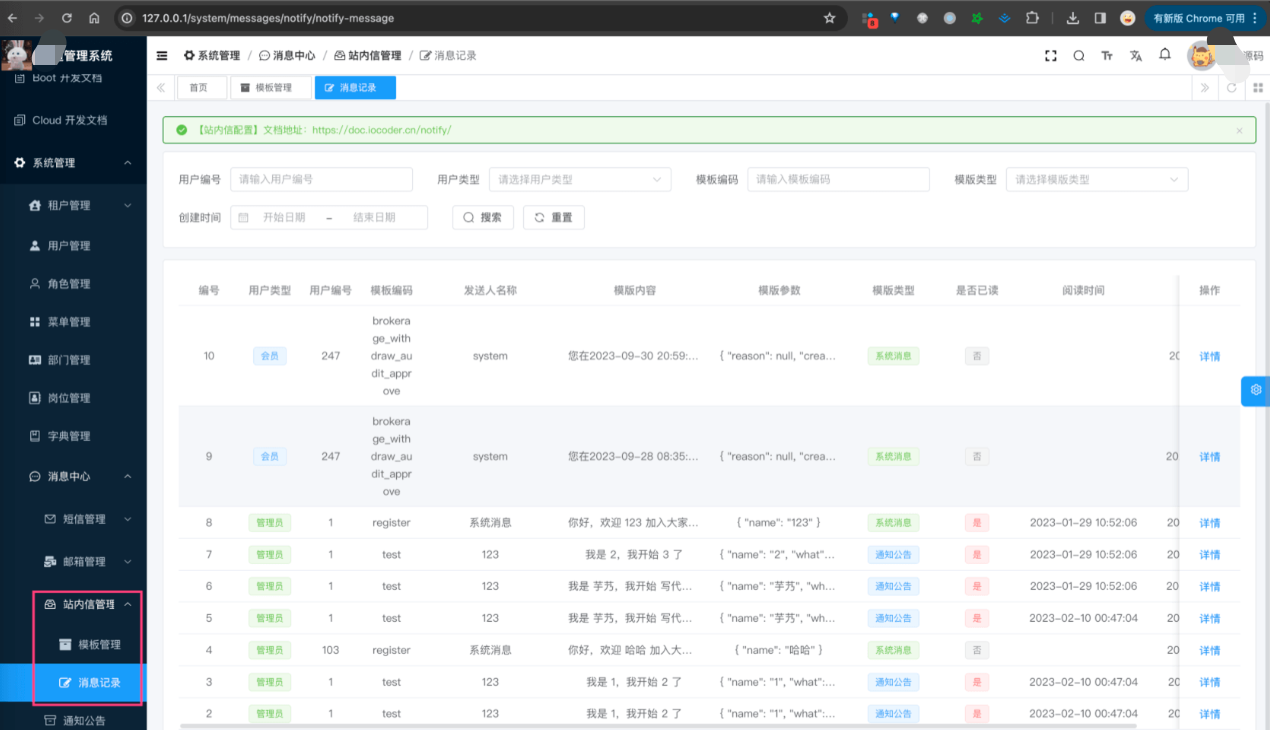Click 消息中心 breadcrumb
This screenshot has width=1270, height=730.
click(287, 56)
